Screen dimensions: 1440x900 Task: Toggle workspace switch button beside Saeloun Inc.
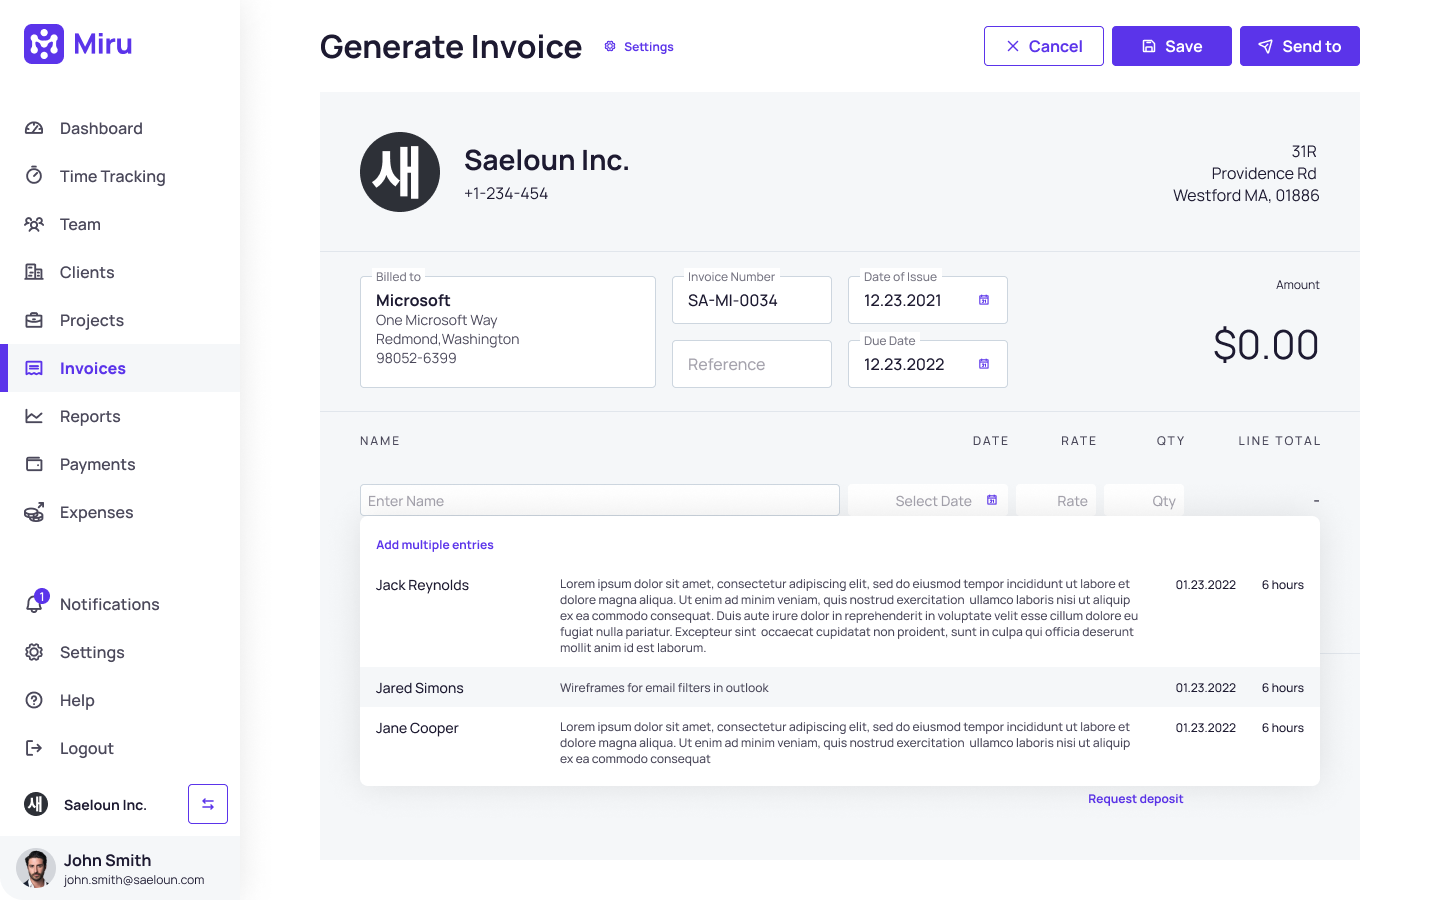[x=208, y=804]
